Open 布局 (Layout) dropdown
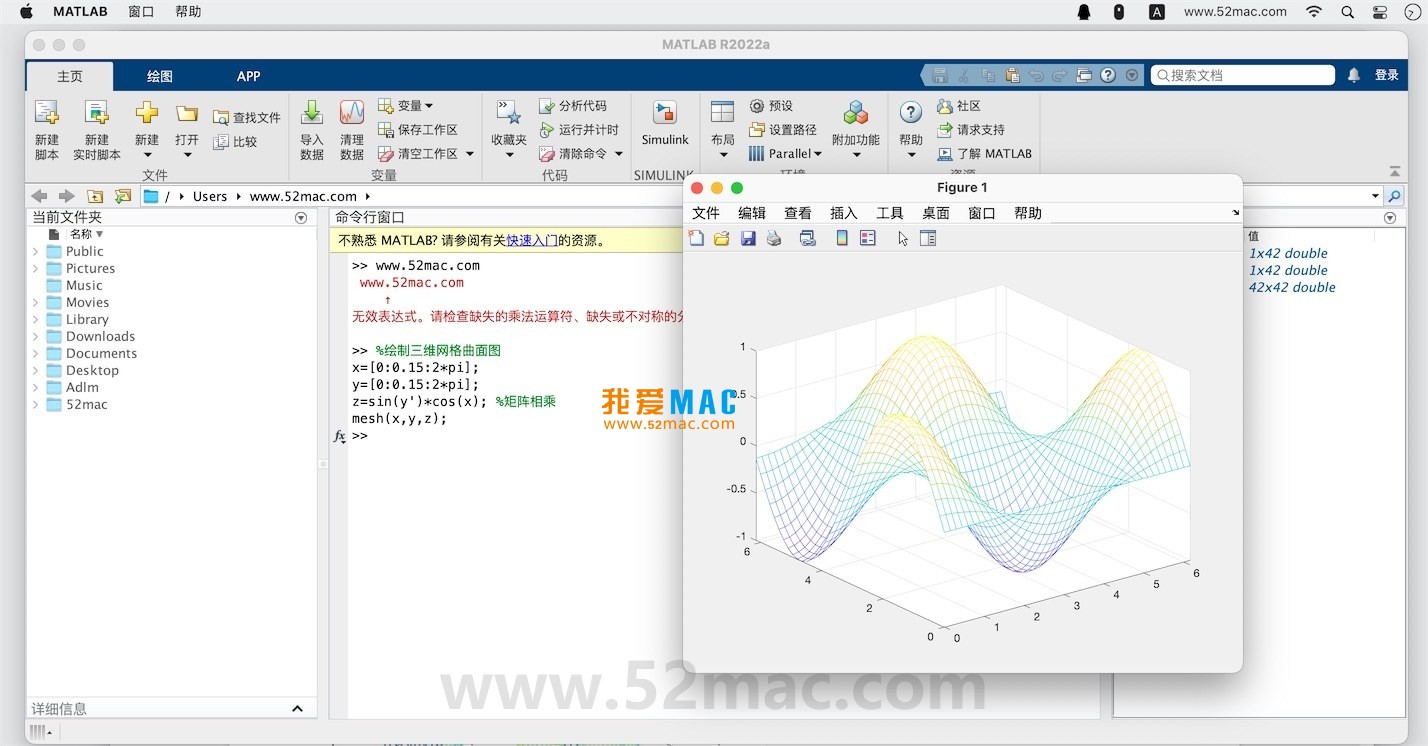 pos(723,154)
